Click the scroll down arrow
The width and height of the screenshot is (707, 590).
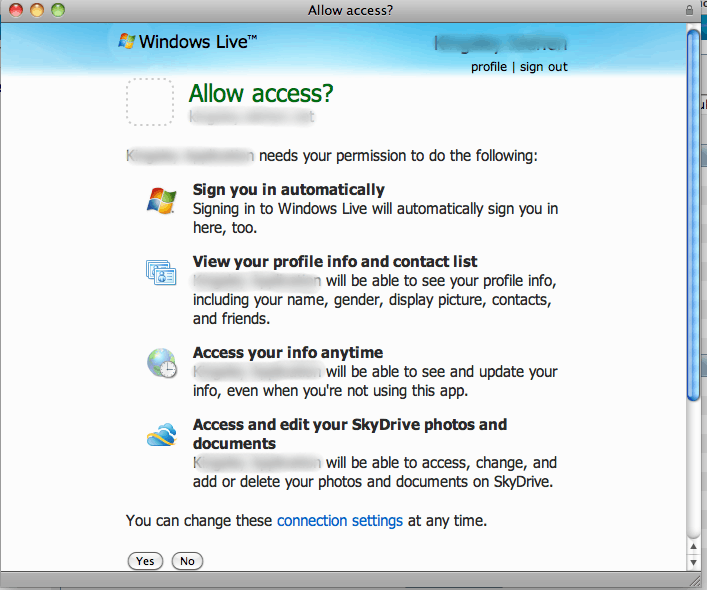click(693, 562)
